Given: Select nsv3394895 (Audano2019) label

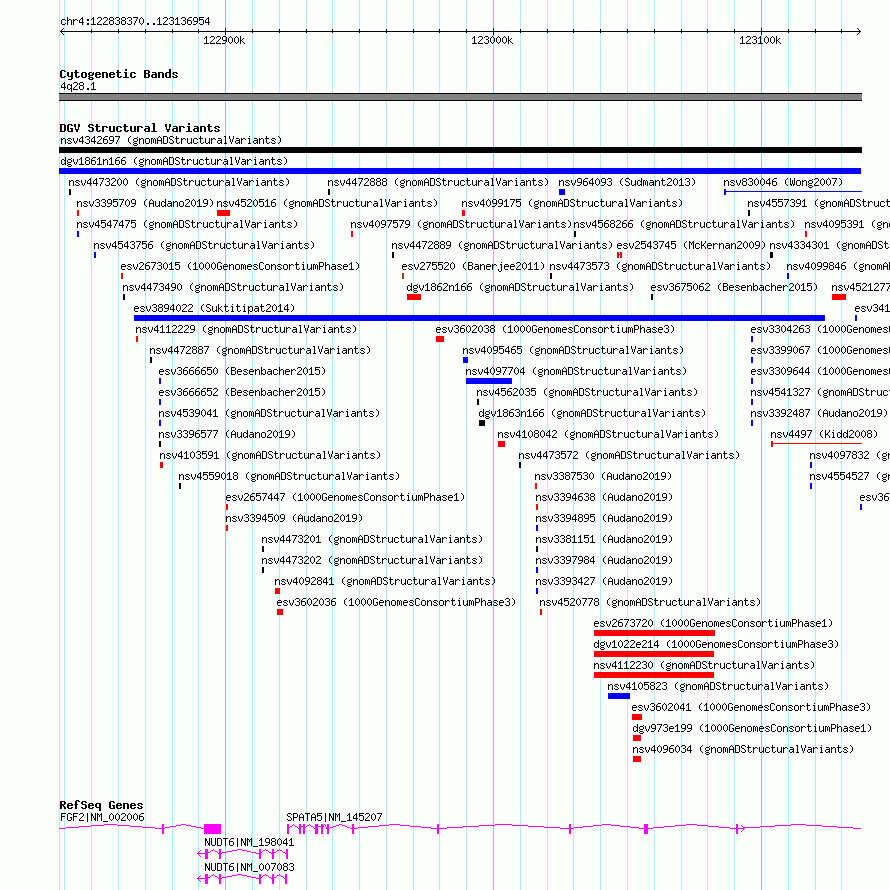Looking at the screenshot, I should click(604, 518).
